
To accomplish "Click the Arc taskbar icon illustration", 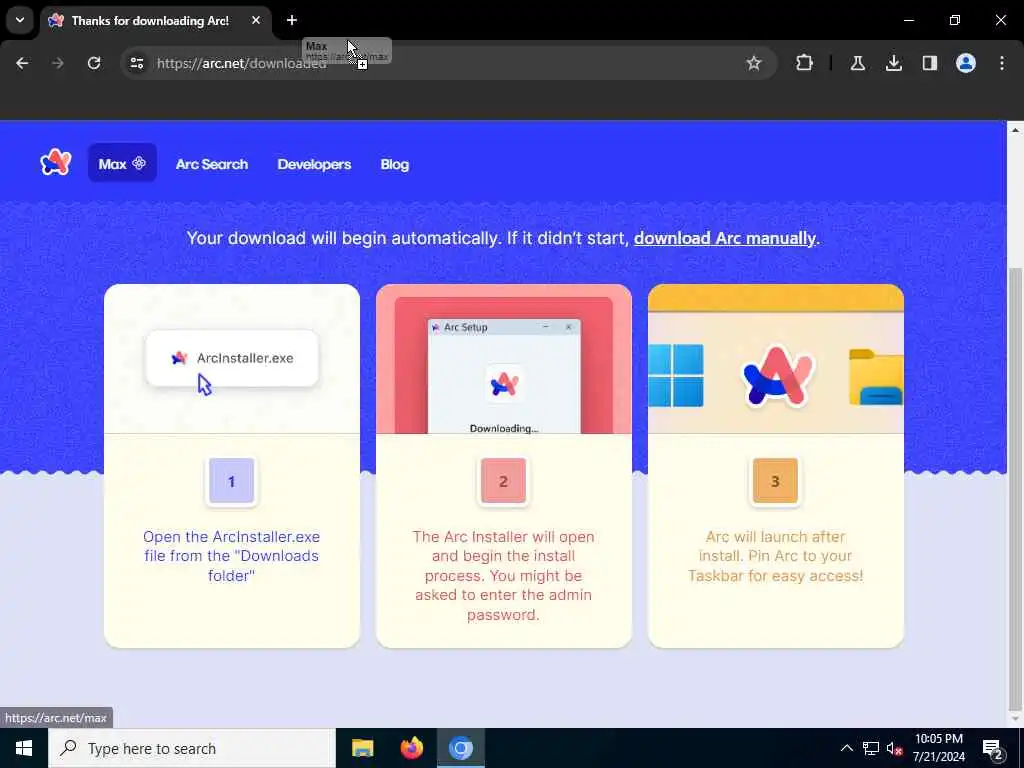I will click(x=777, y=376).
